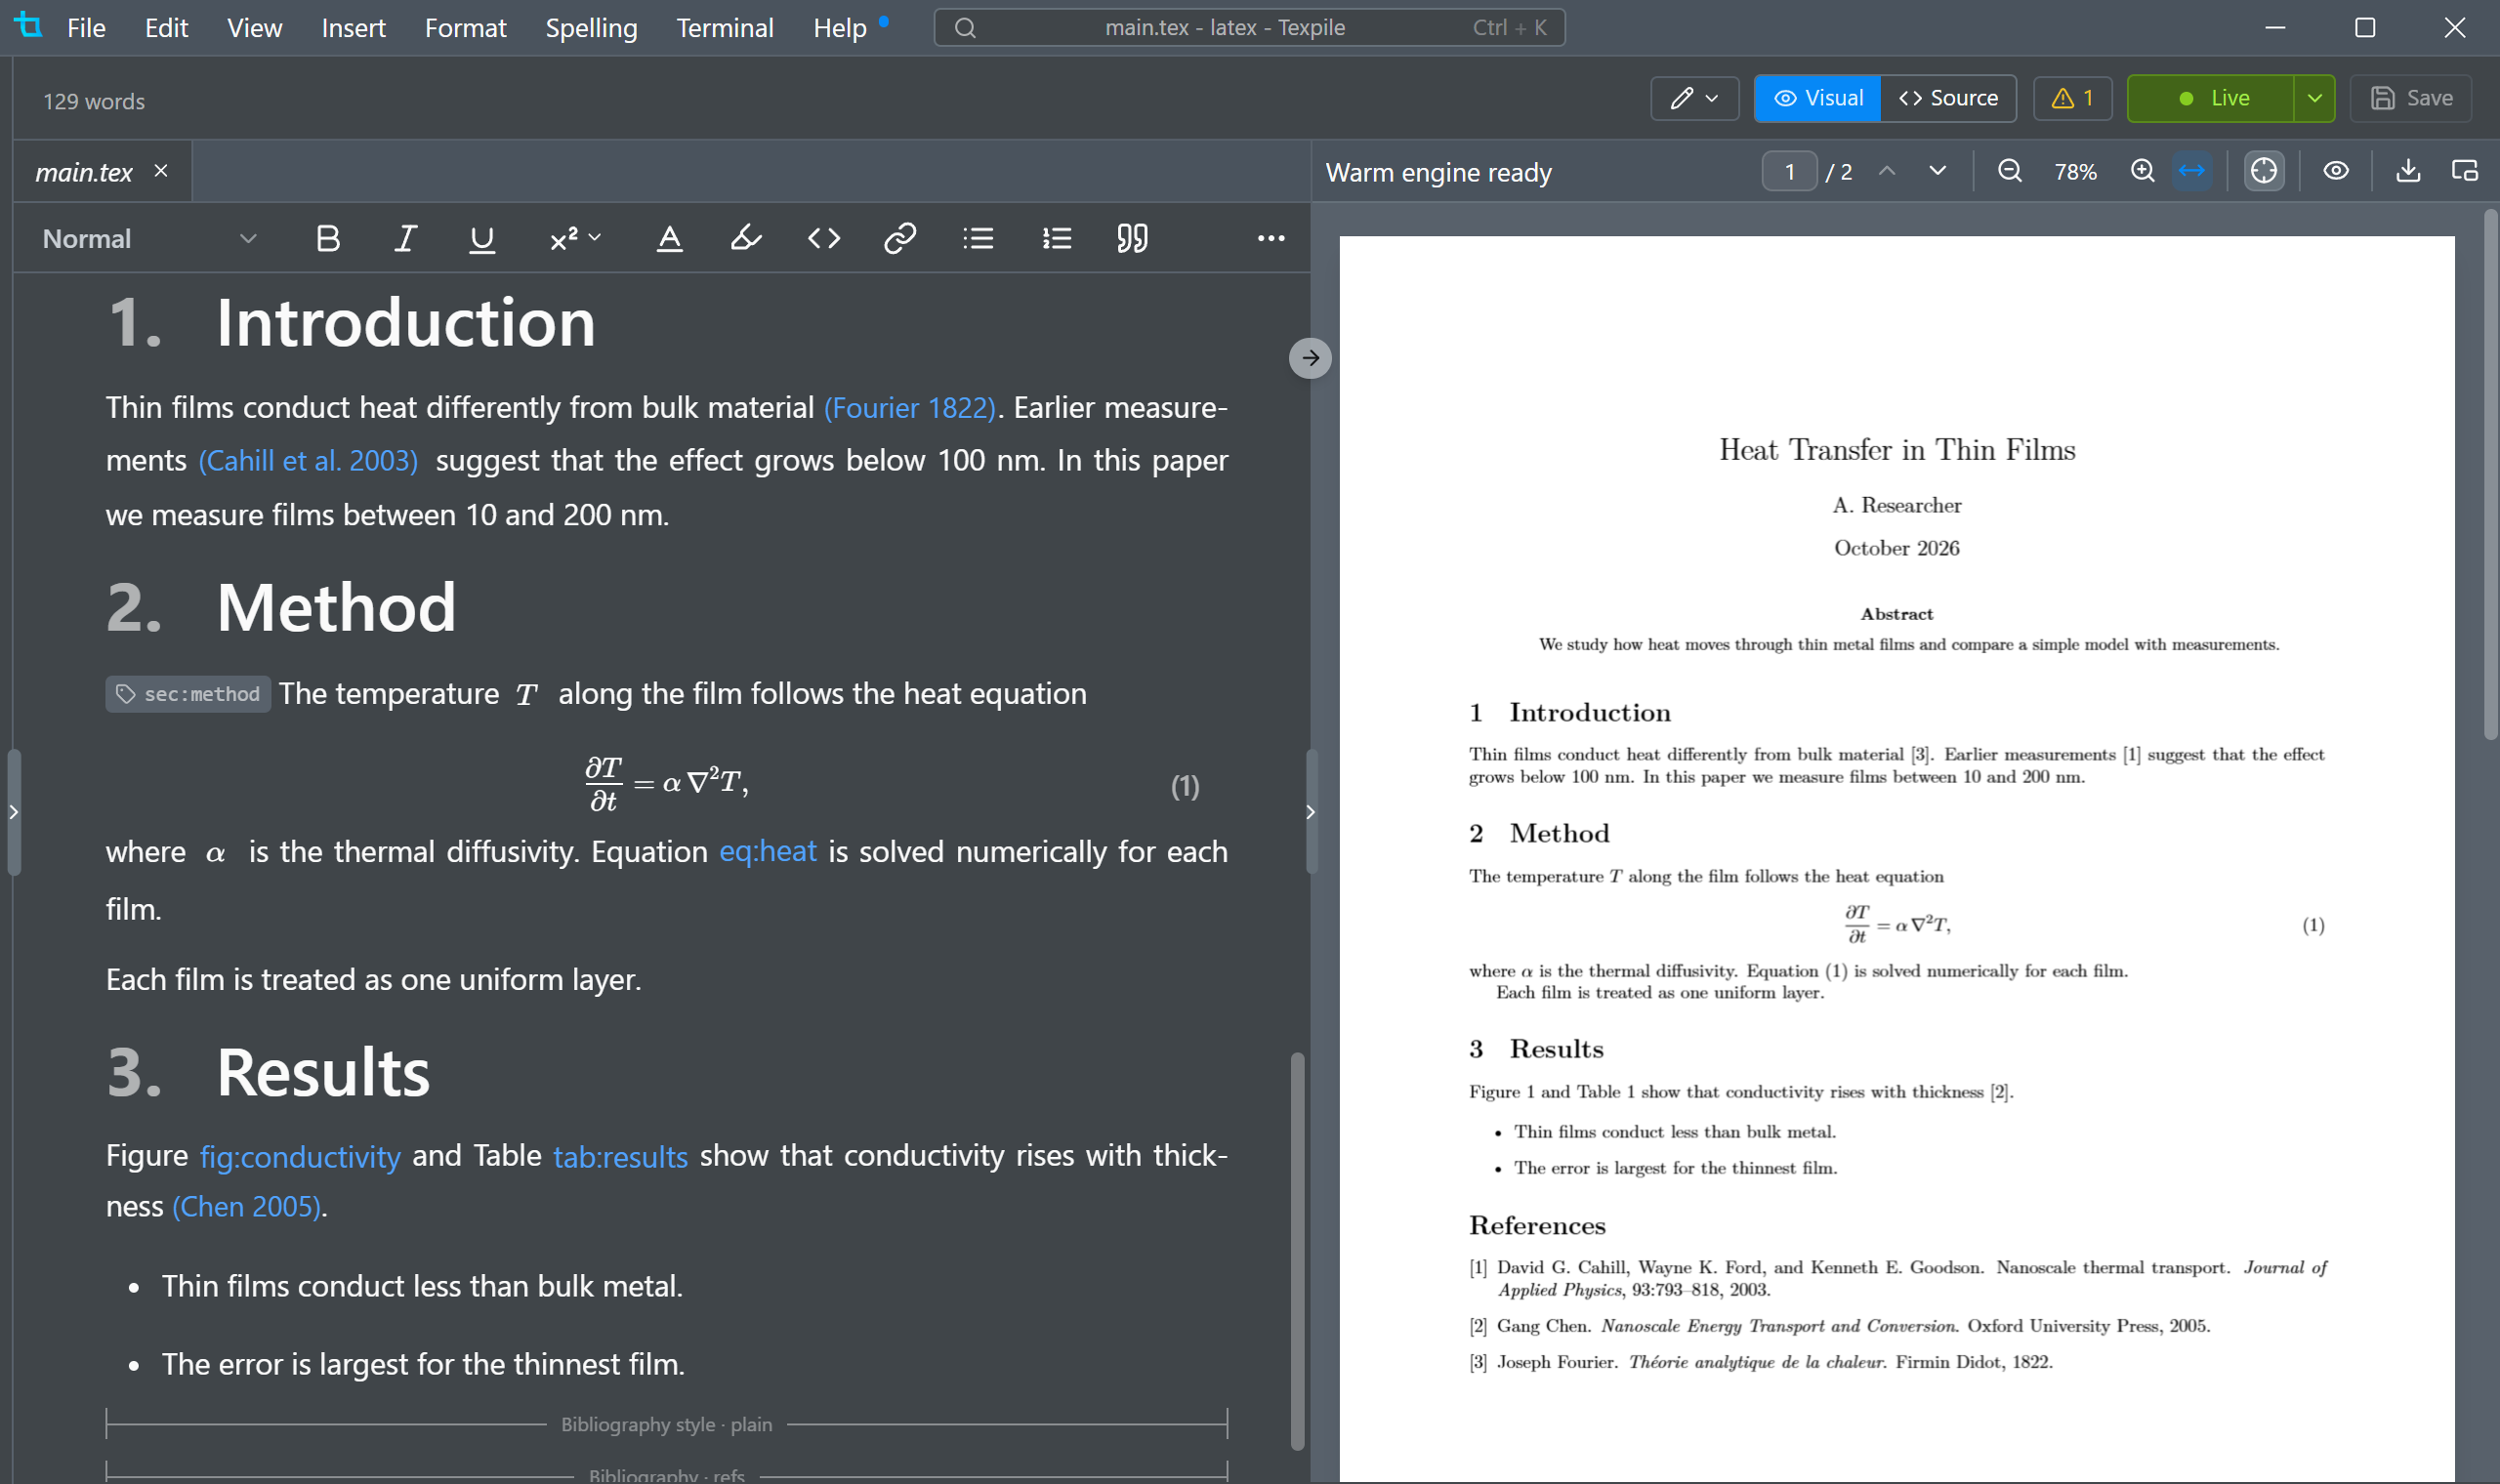Viewport: 2500px width, 1484px height.
Task: Download the compiled PDF
Action: coord(2408,171)
